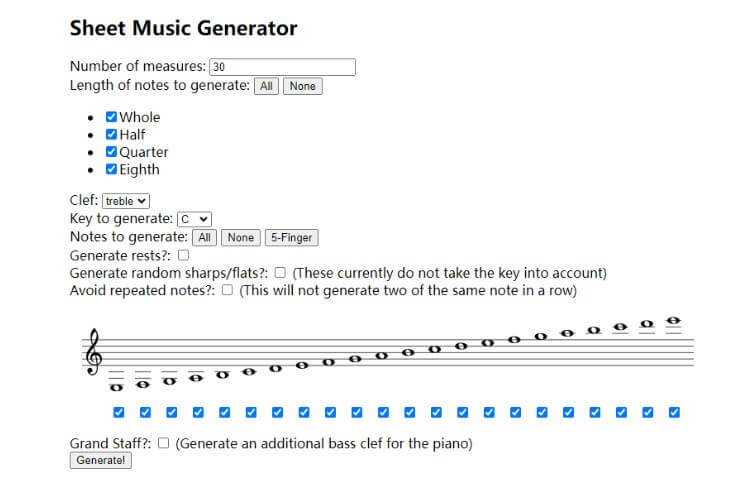Open the Clef dropdown

click(x=126, y=201)
